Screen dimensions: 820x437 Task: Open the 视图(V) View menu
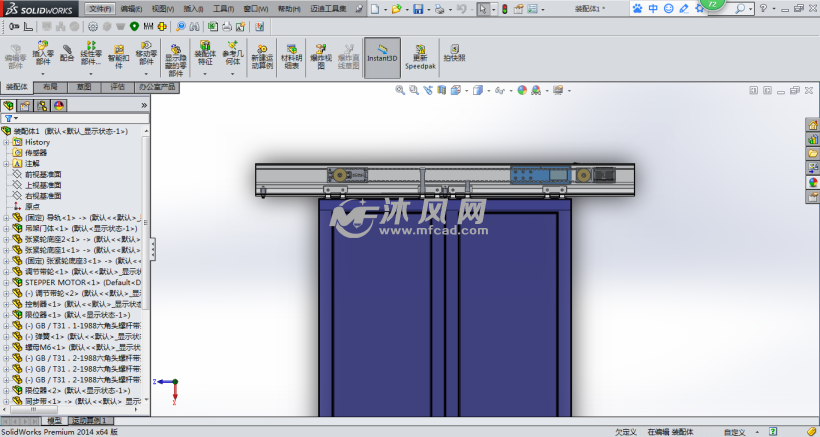163,9
